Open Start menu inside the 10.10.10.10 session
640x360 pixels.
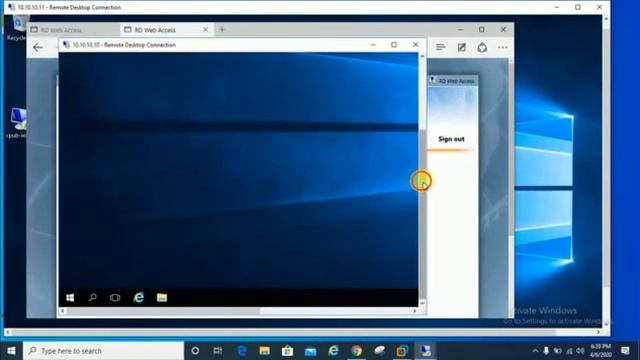pyautogui.click(x=70, y=298)
